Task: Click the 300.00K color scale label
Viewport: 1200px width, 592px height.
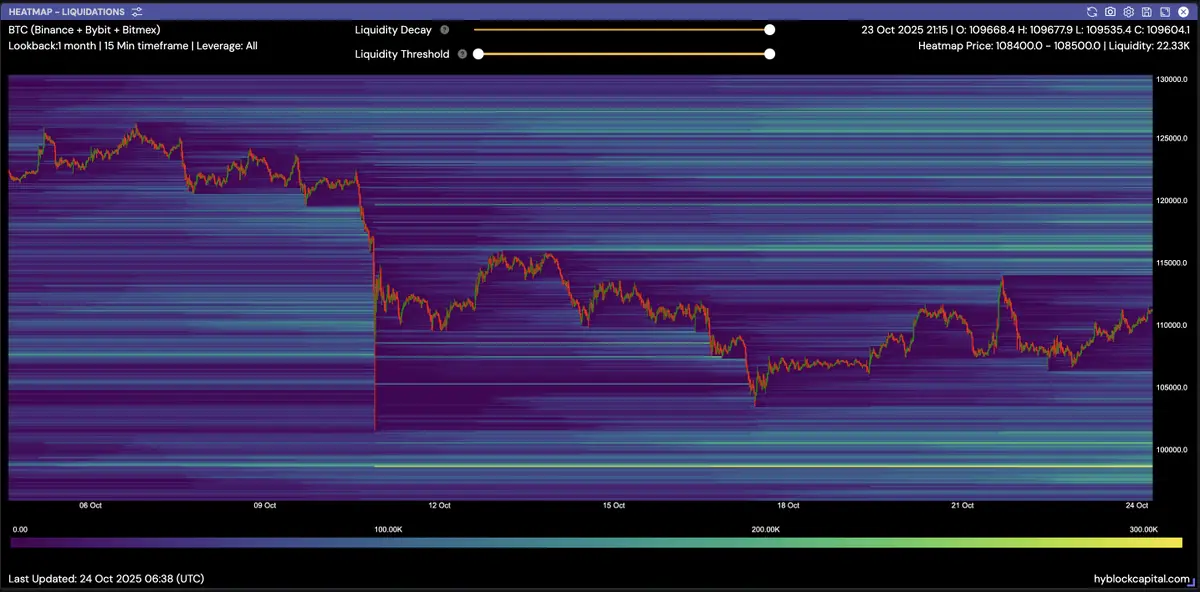Action: click(x=1143, y=529)
